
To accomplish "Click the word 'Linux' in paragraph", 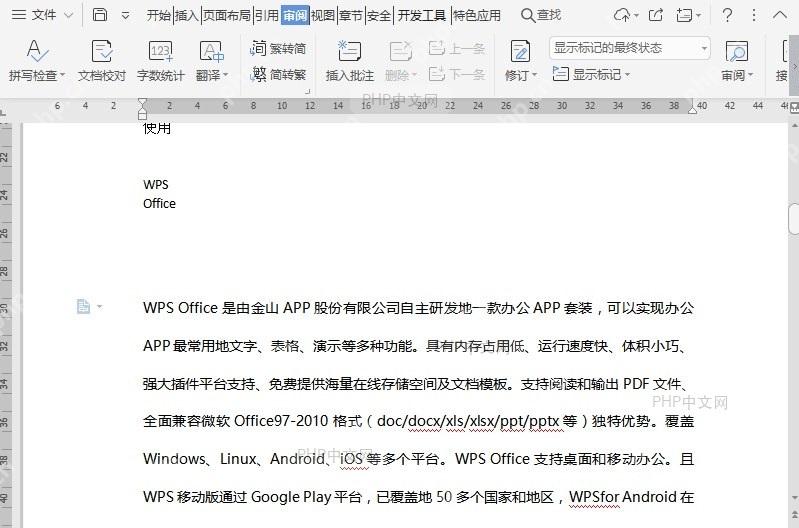I will tap(237, 459).
